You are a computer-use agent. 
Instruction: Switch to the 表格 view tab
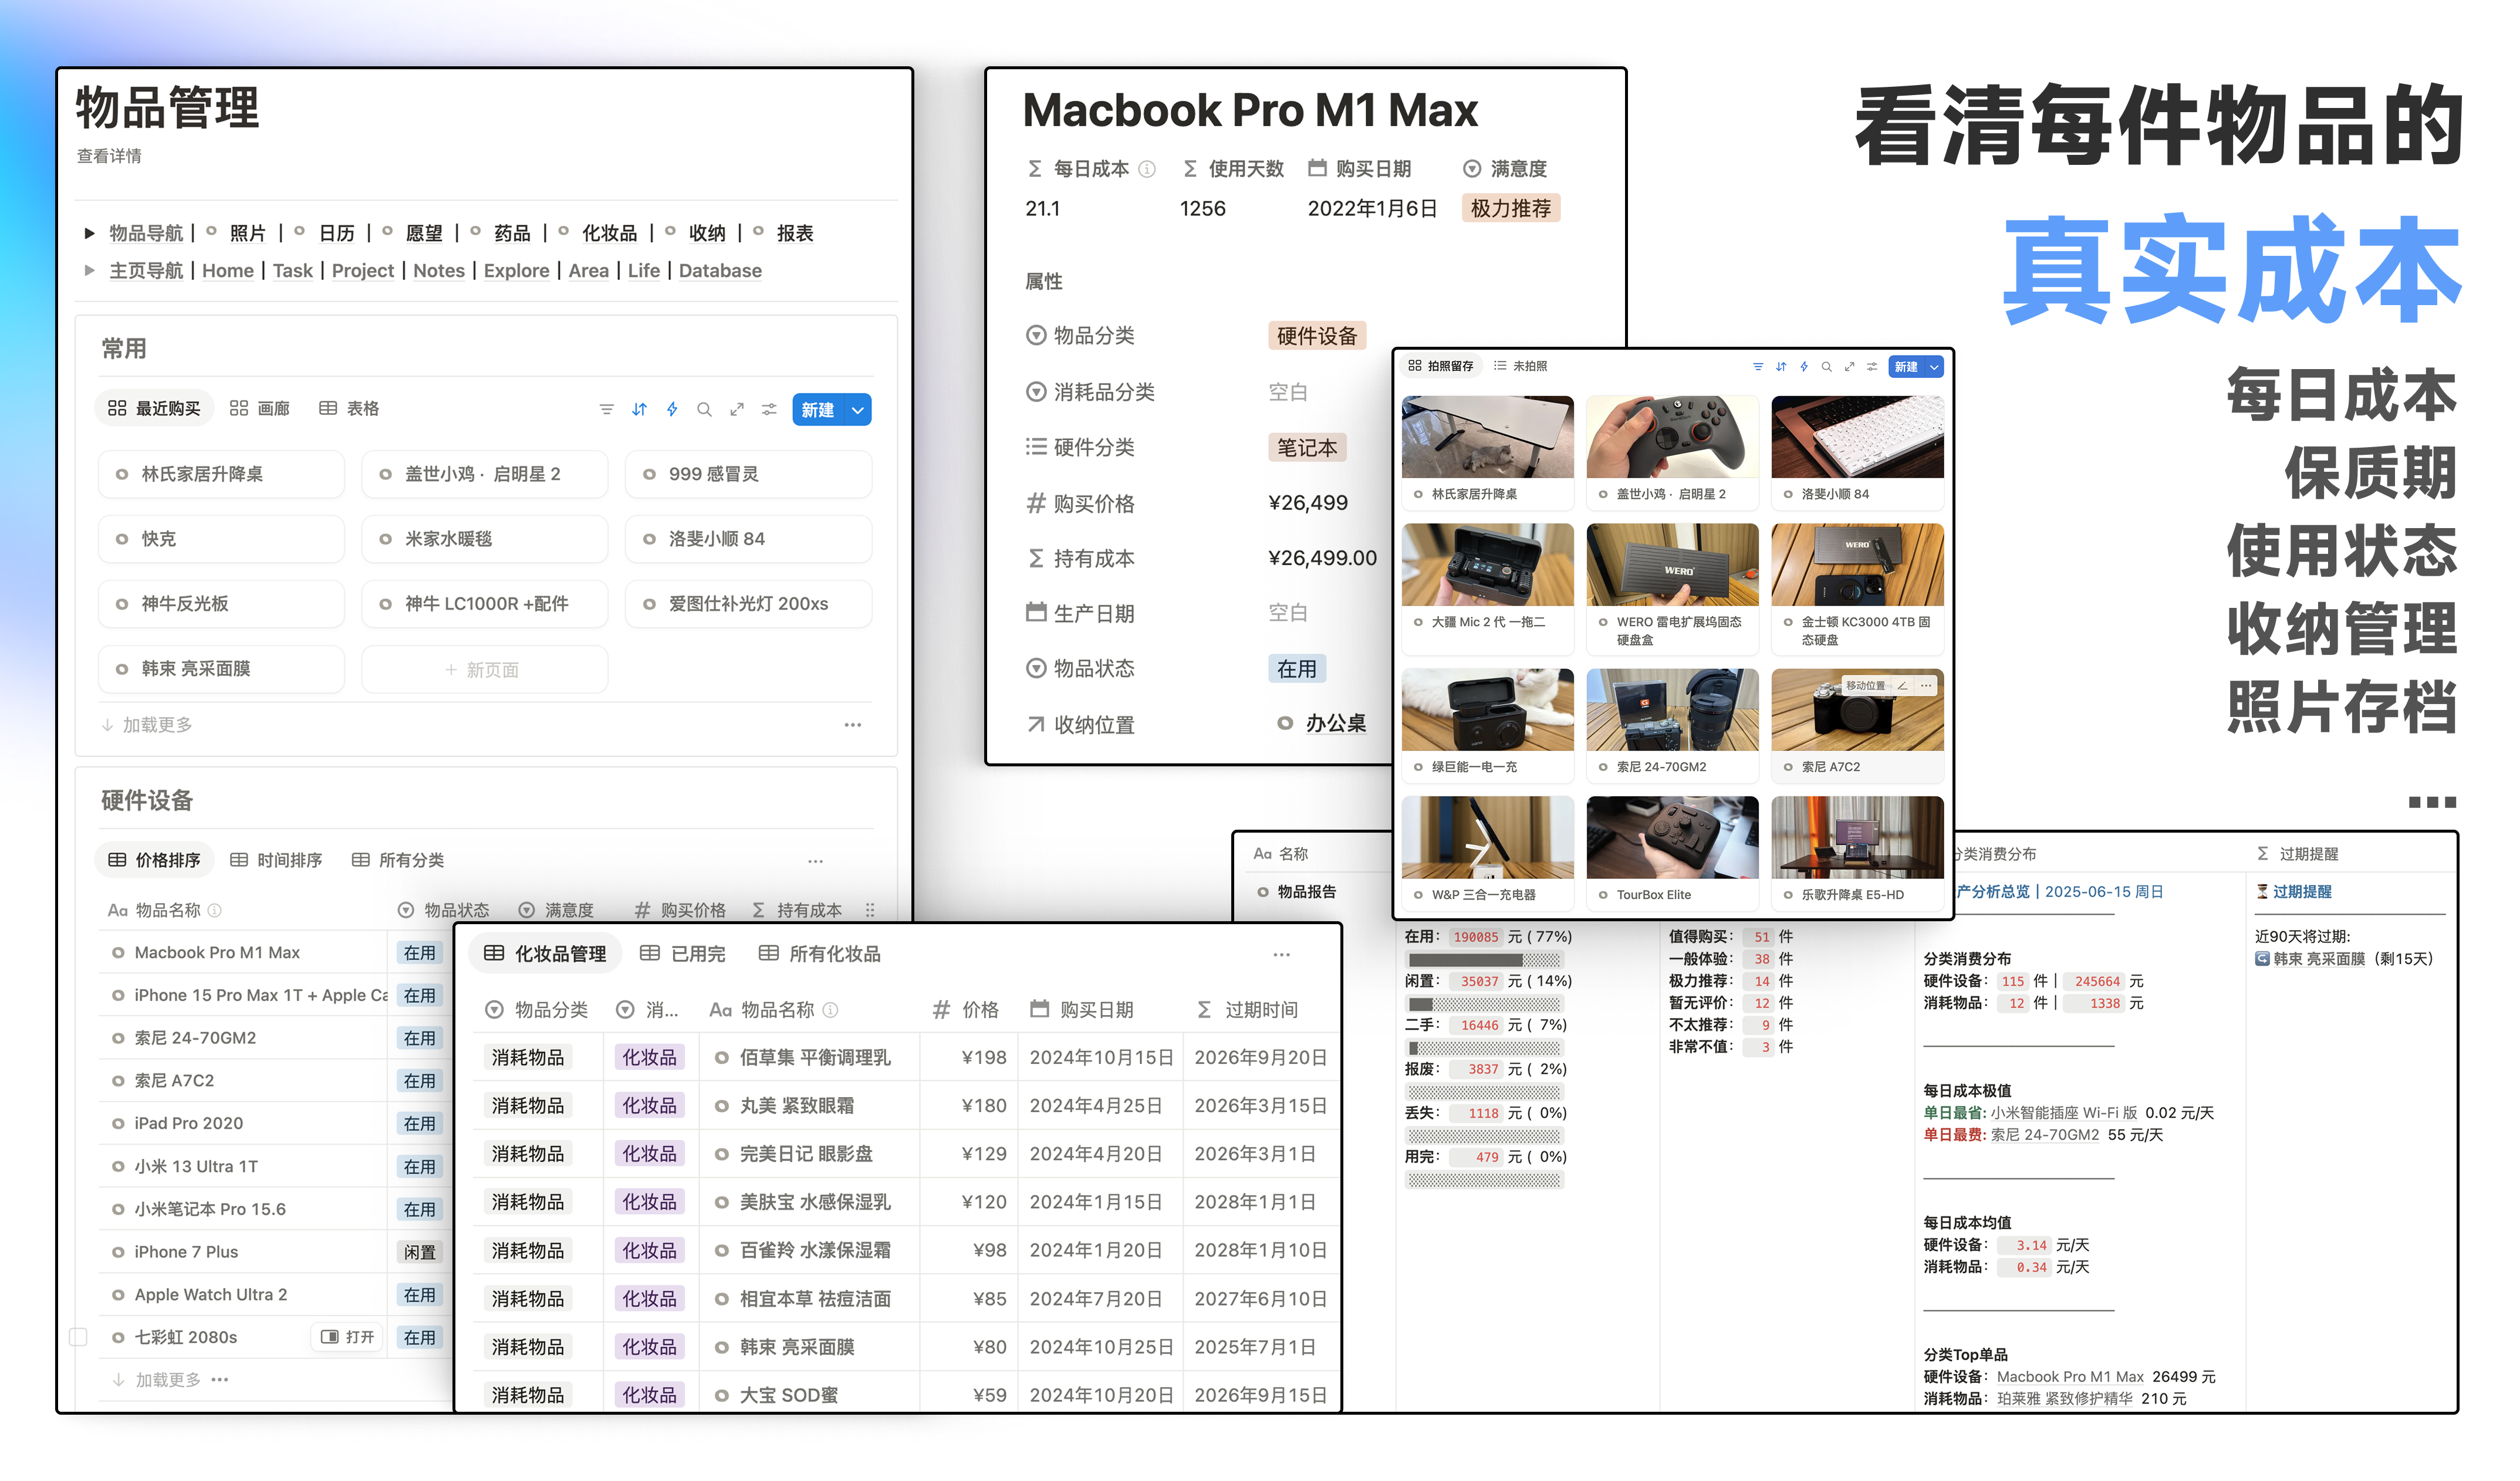point(349,409)
